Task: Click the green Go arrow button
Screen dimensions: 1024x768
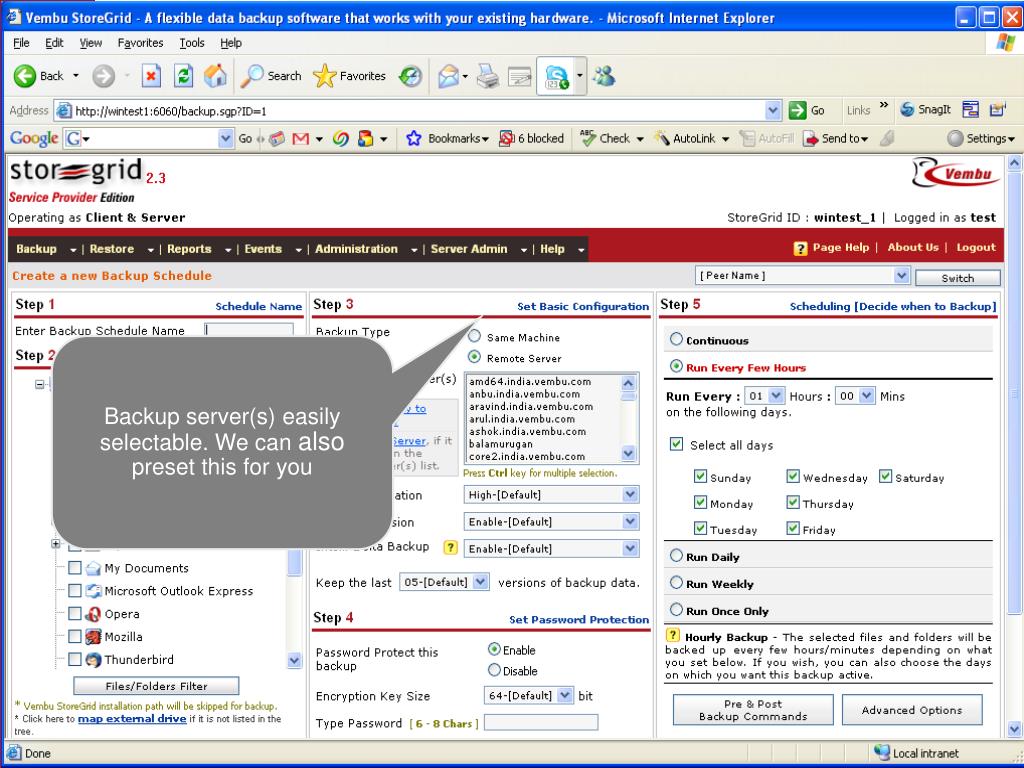Action: [x=797, y=110]
